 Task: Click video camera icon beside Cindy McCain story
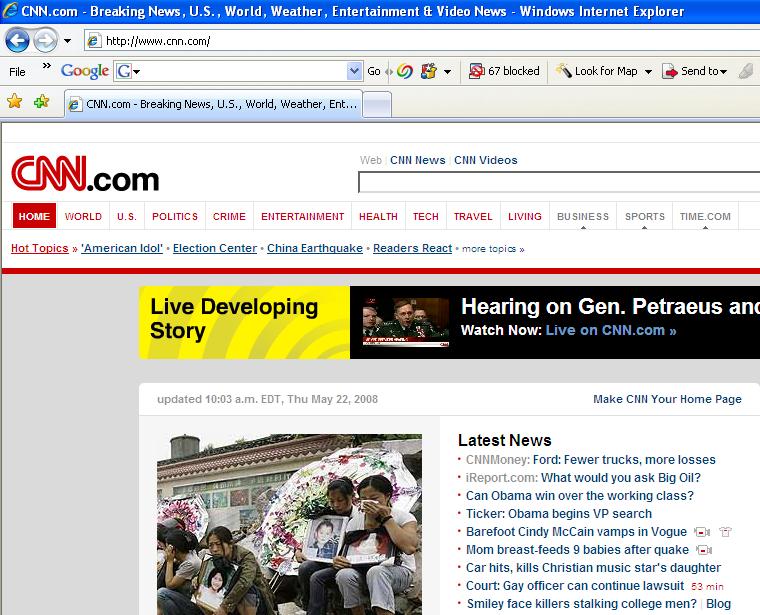pos(702,532)
